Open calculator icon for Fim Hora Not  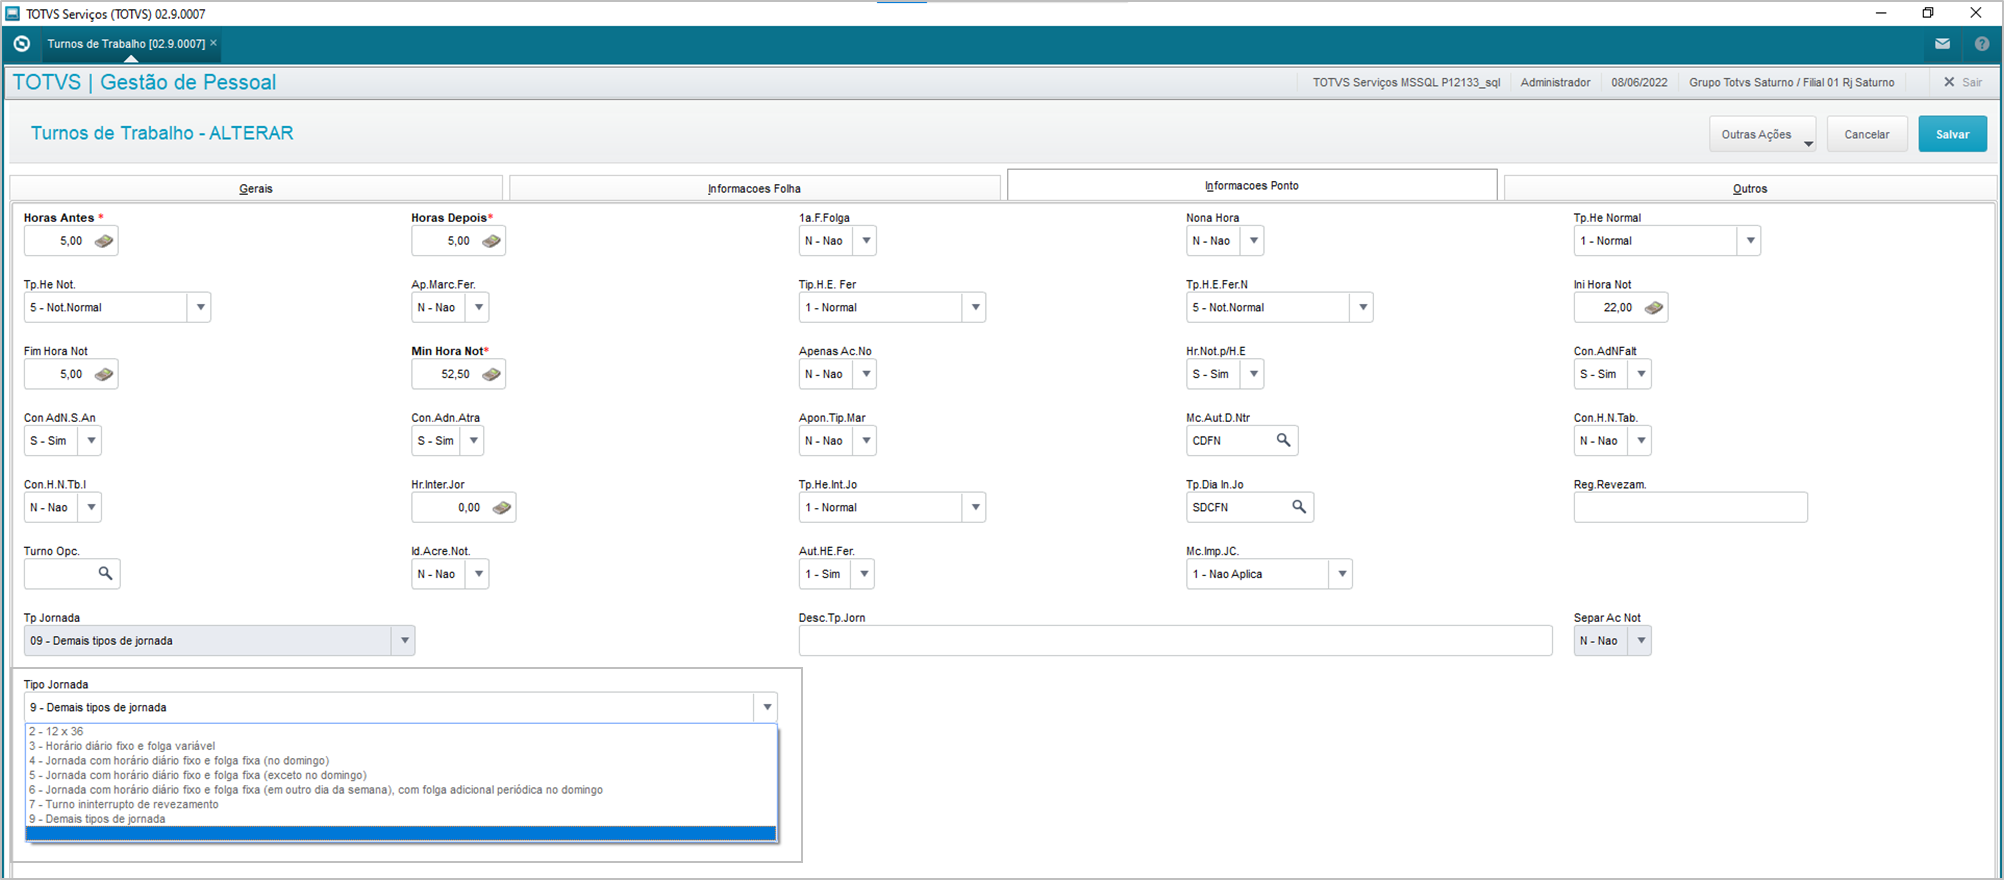pos(104,374)
